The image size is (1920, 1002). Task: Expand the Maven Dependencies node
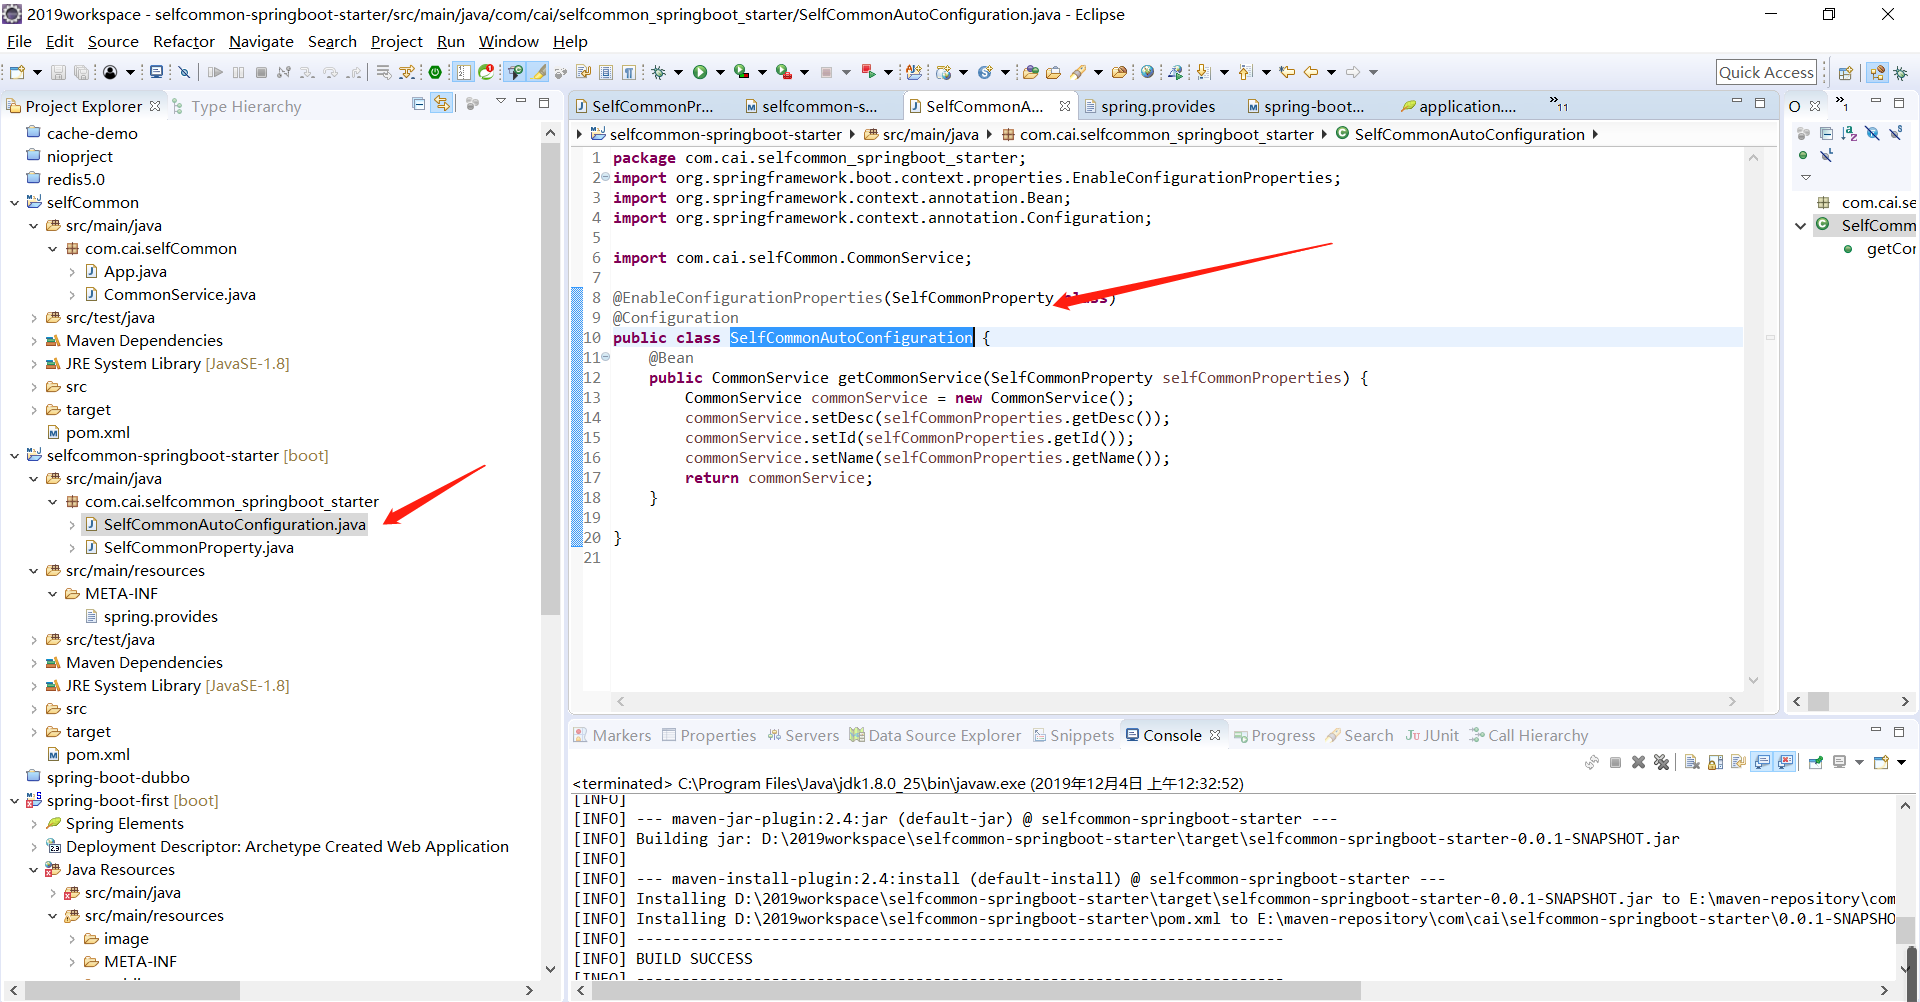33,340
